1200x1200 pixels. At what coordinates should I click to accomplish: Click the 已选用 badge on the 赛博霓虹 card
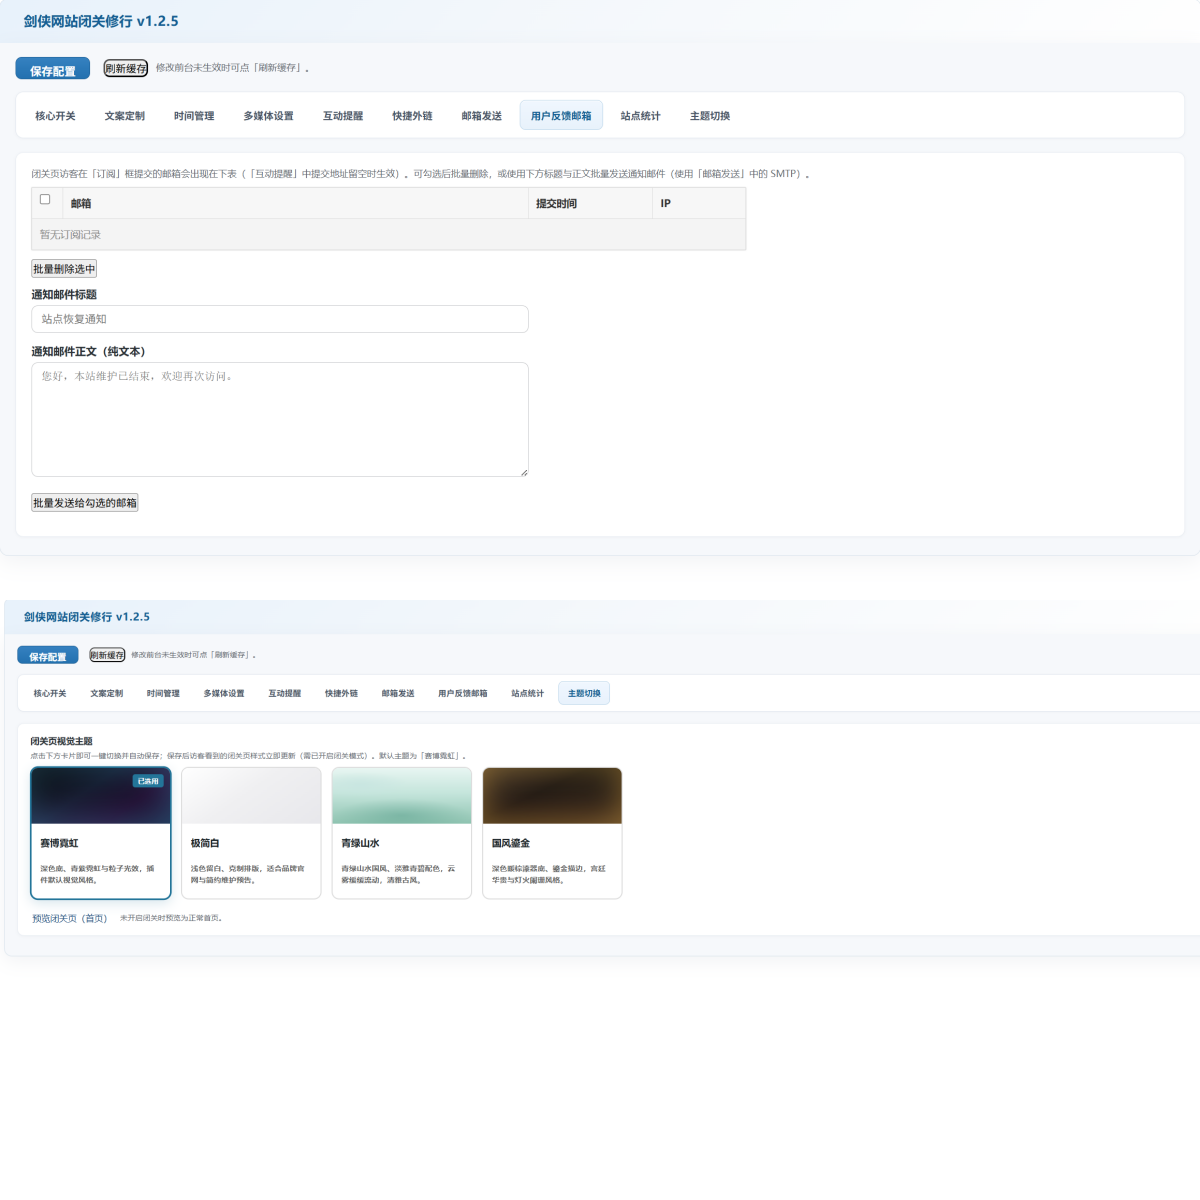tap(148, 781)
